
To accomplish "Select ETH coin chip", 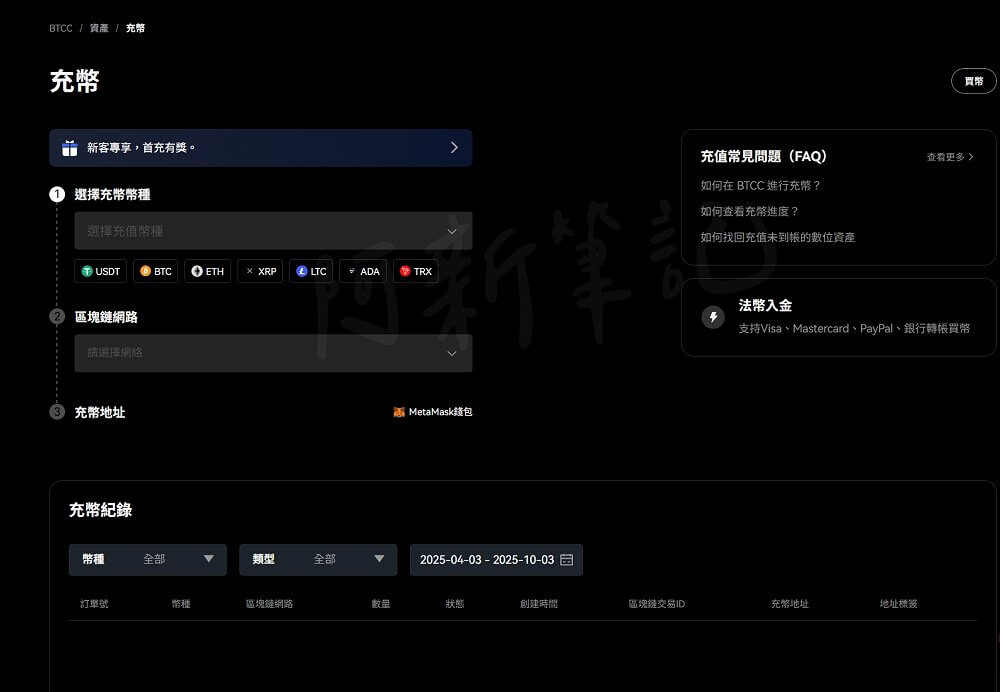I will 207,271.
